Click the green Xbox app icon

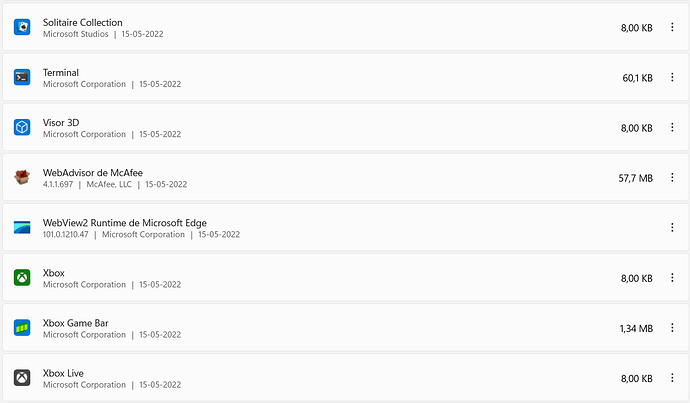(x=22, y=278)
